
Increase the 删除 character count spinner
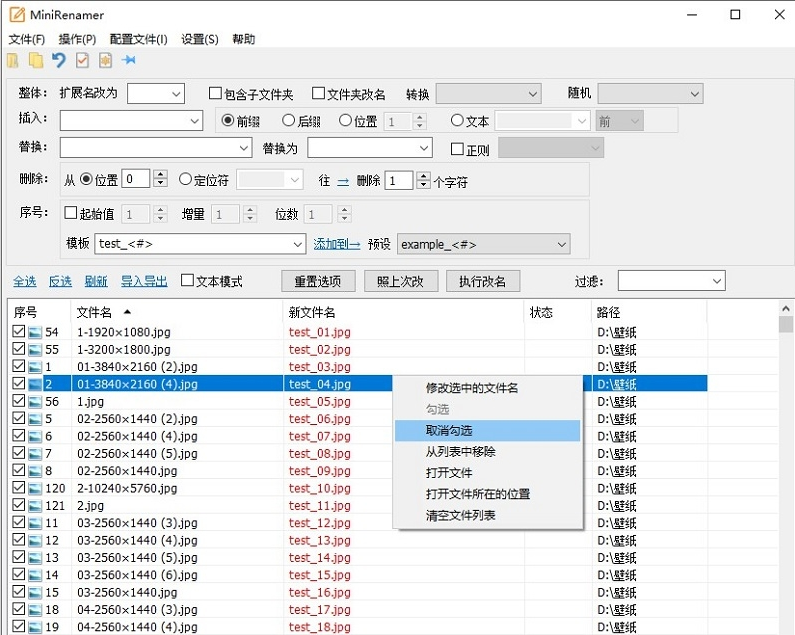(x=423, y=176)
